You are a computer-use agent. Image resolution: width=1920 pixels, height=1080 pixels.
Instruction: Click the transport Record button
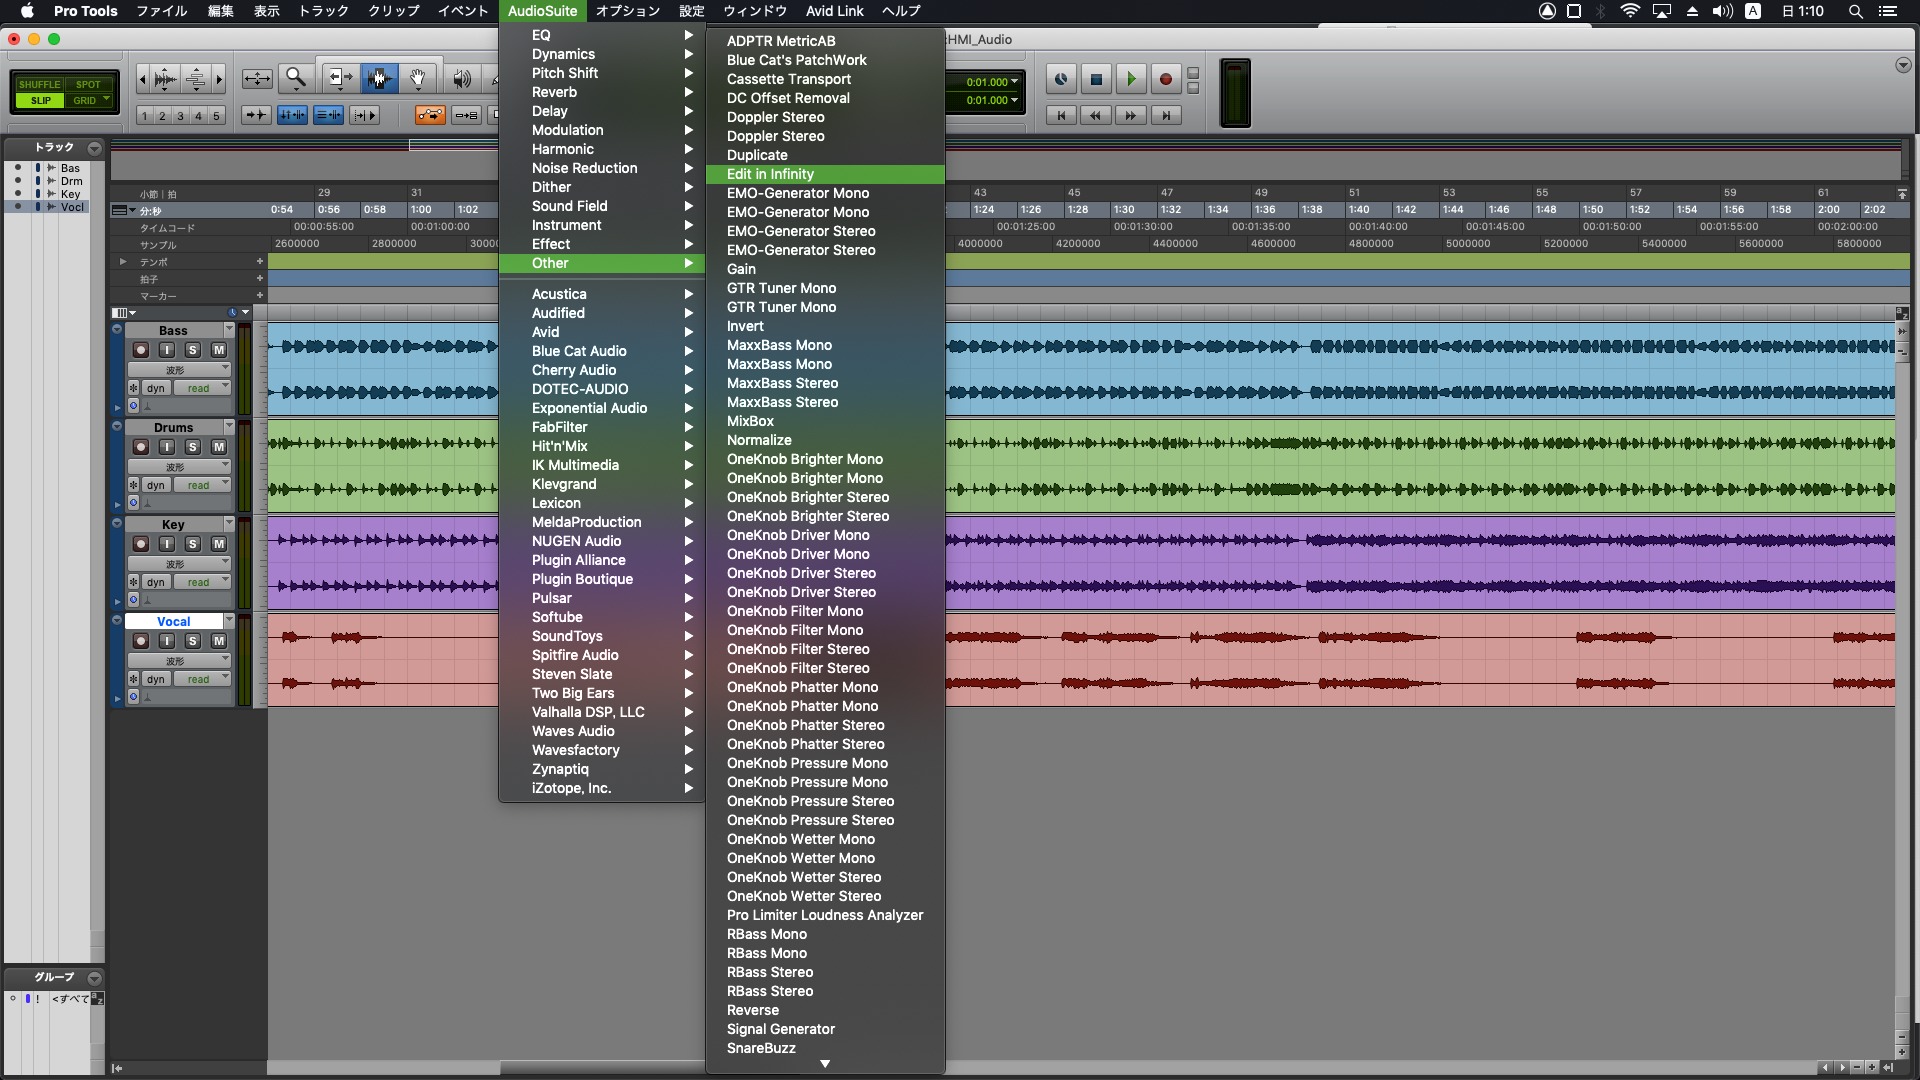[x=1166, y=79]
